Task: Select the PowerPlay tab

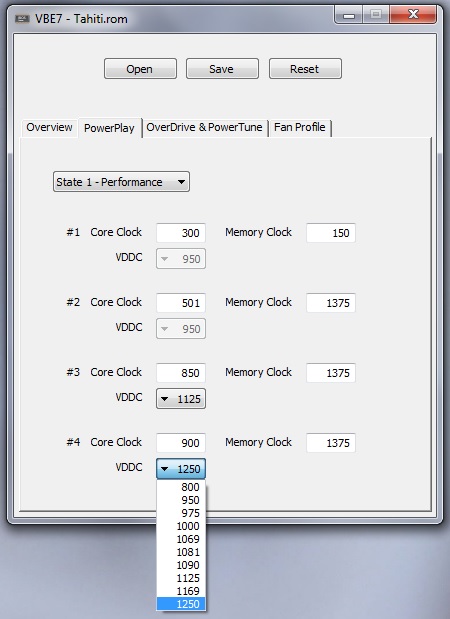Action: click(x=110, y=128)
